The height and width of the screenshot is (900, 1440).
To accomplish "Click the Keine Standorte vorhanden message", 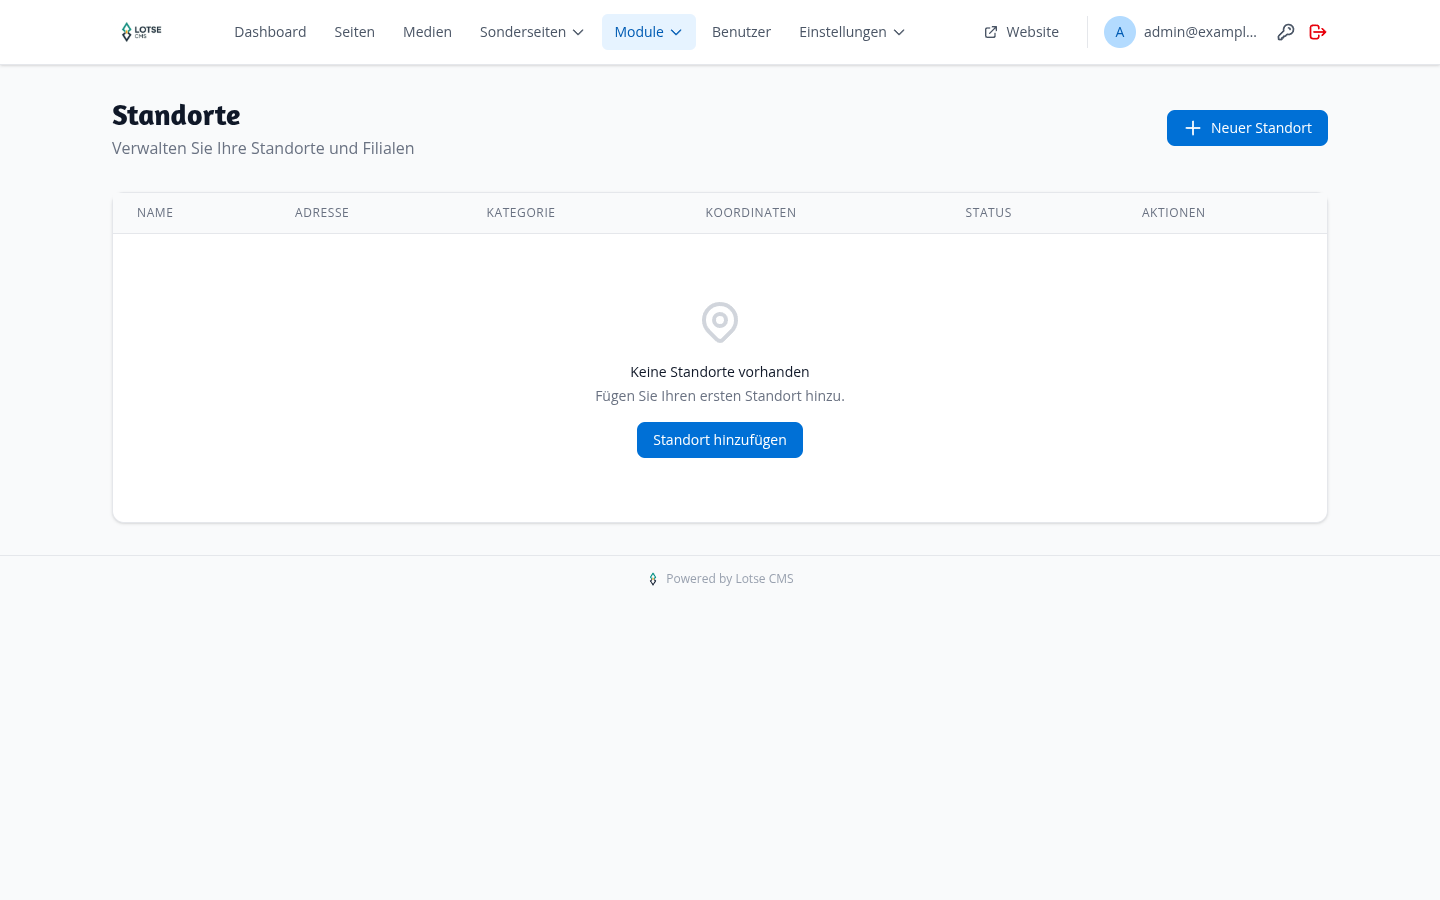I will [720, 372].
